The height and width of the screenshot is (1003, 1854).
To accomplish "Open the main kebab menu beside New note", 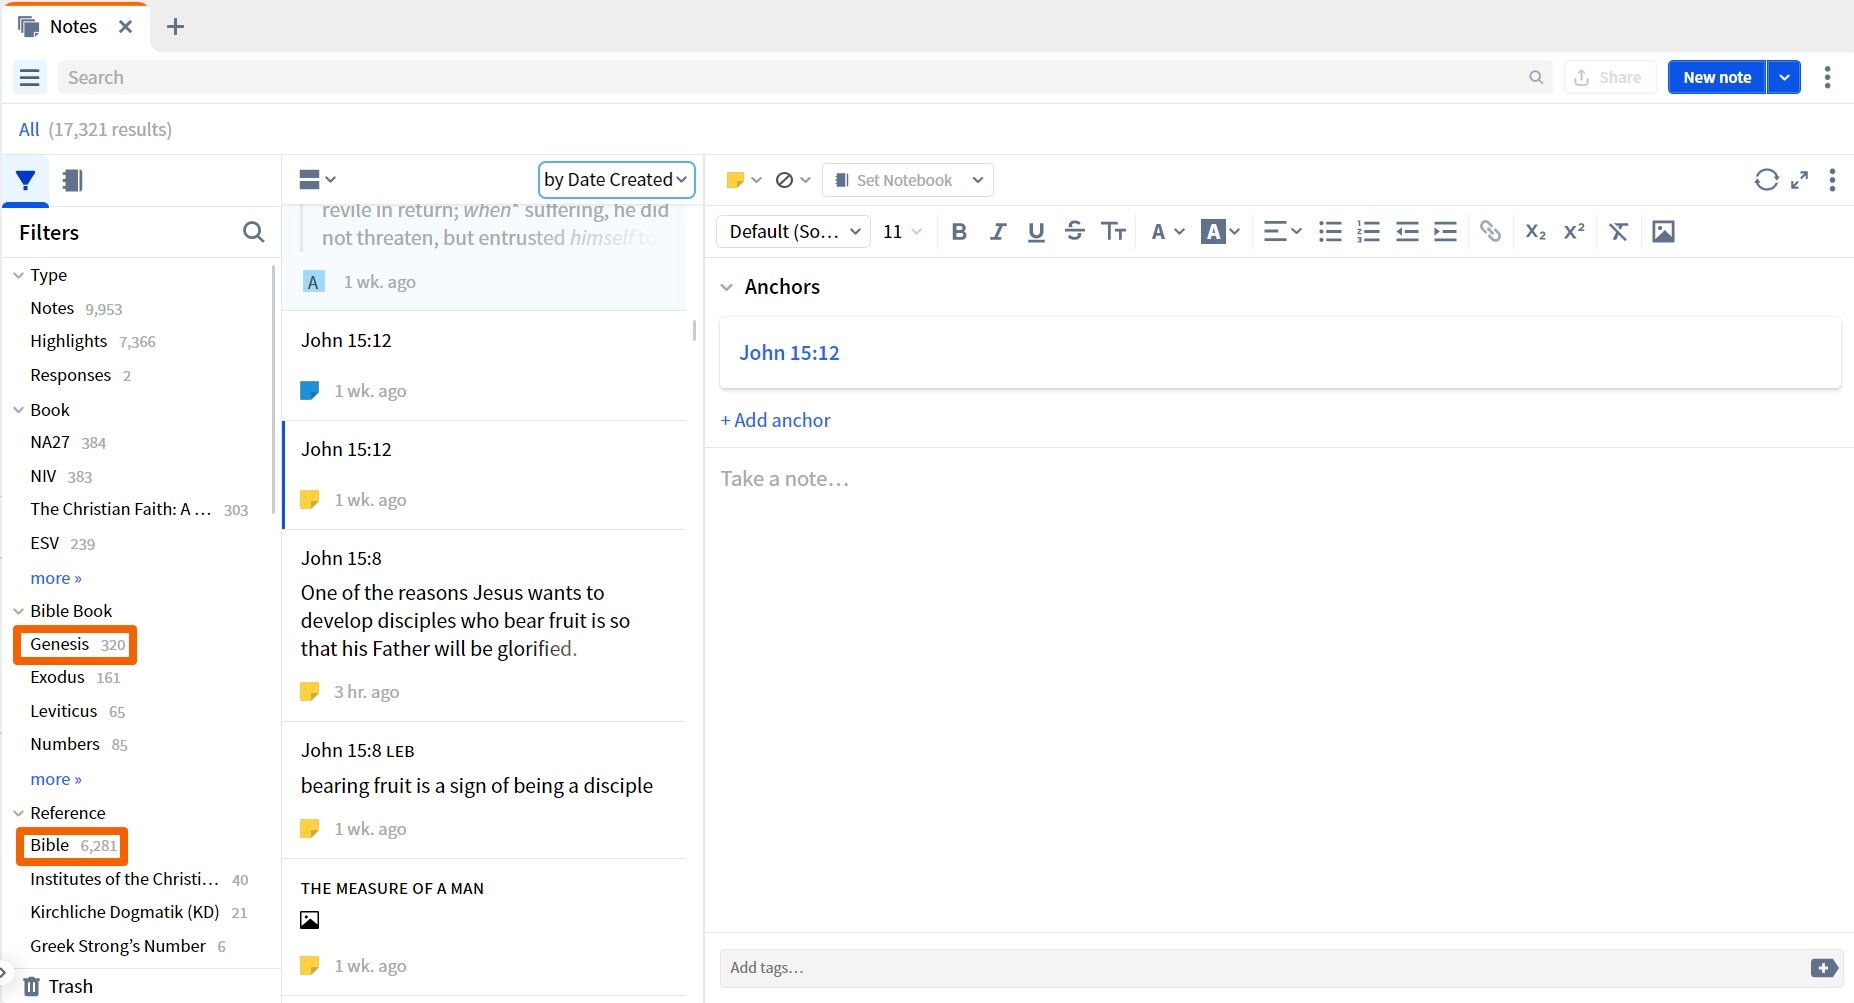I will (x=1827, y=77).
